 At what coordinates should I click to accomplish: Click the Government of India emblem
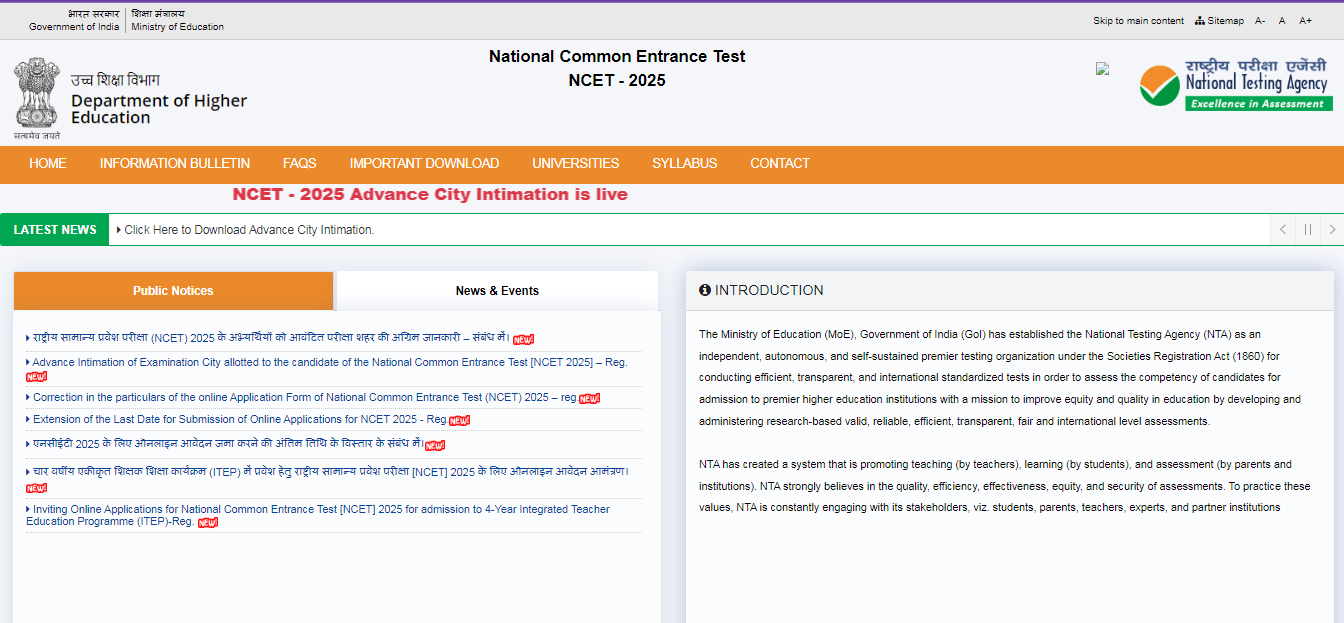tap(37, 93)
